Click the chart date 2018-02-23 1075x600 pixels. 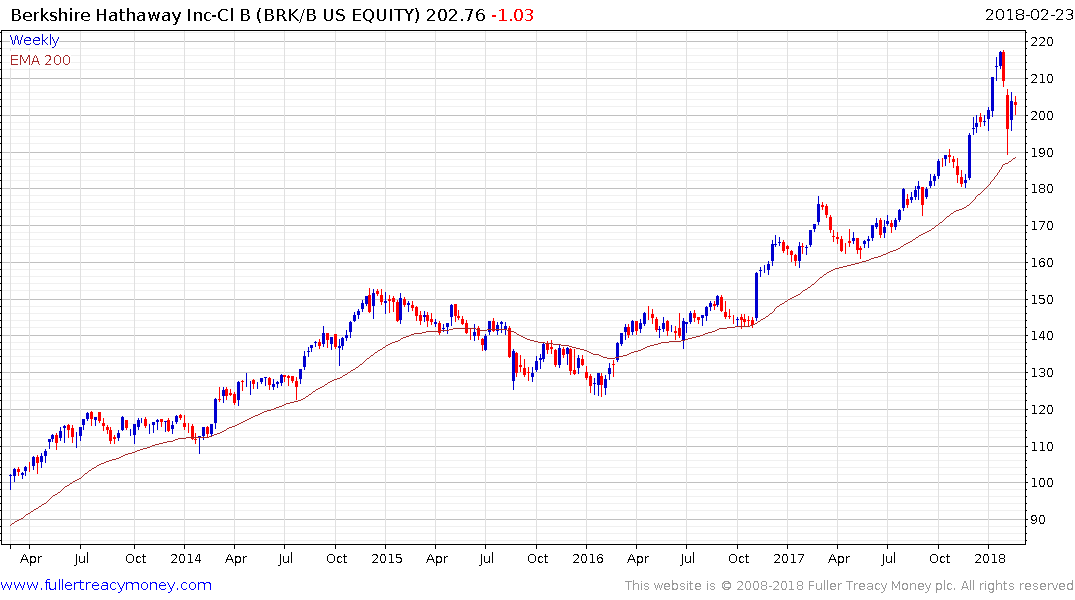[1029, 14]
